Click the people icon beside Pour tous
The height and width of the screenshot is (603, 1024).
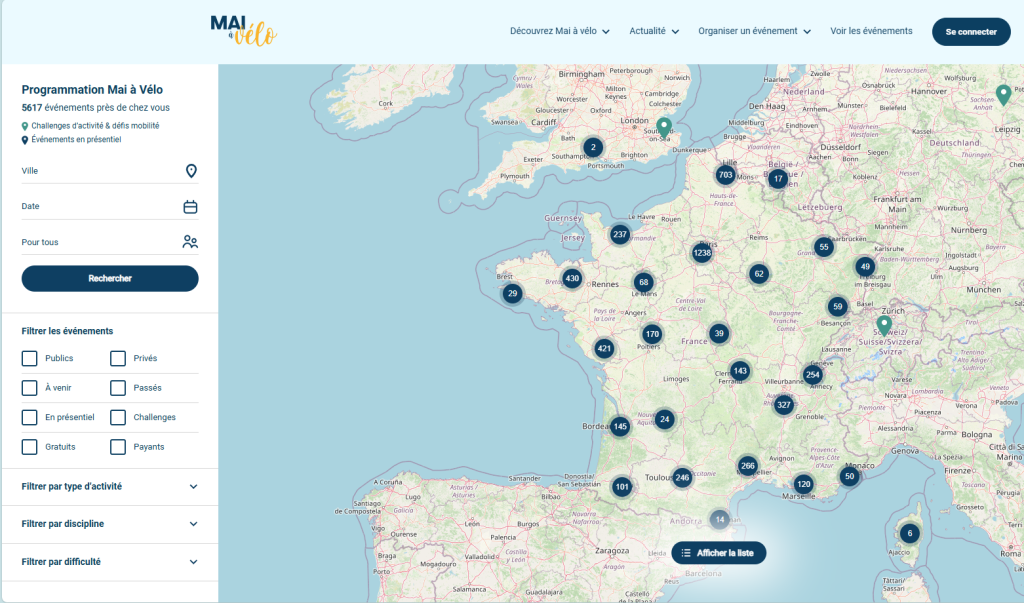tap(190, 242)
